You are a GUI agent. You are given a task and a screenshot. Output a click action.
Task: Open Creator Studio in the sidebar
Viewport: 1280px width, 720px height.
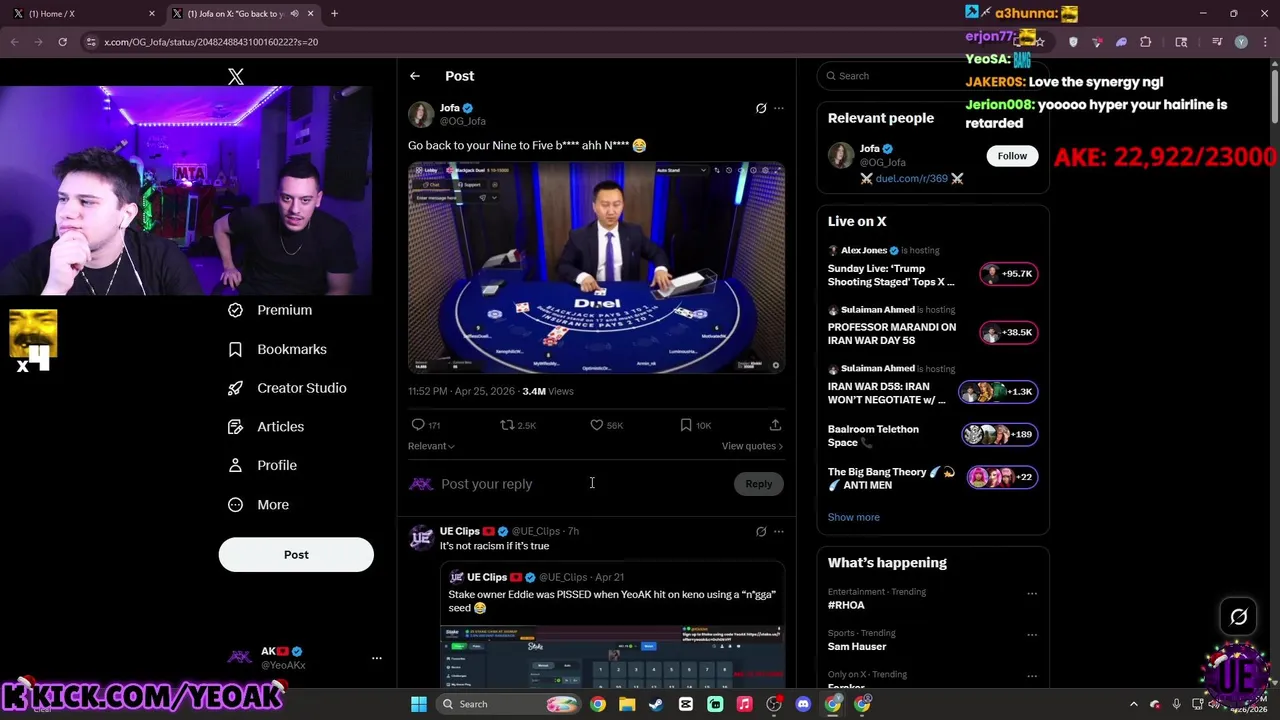tap(288, 388)
